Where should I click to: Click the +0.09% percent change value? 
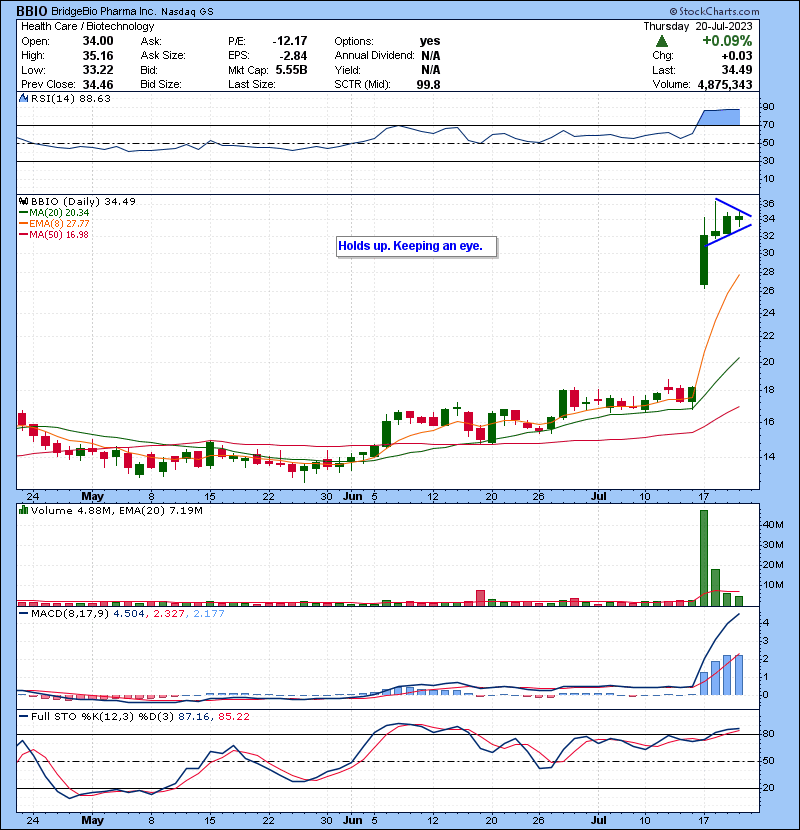727,41
